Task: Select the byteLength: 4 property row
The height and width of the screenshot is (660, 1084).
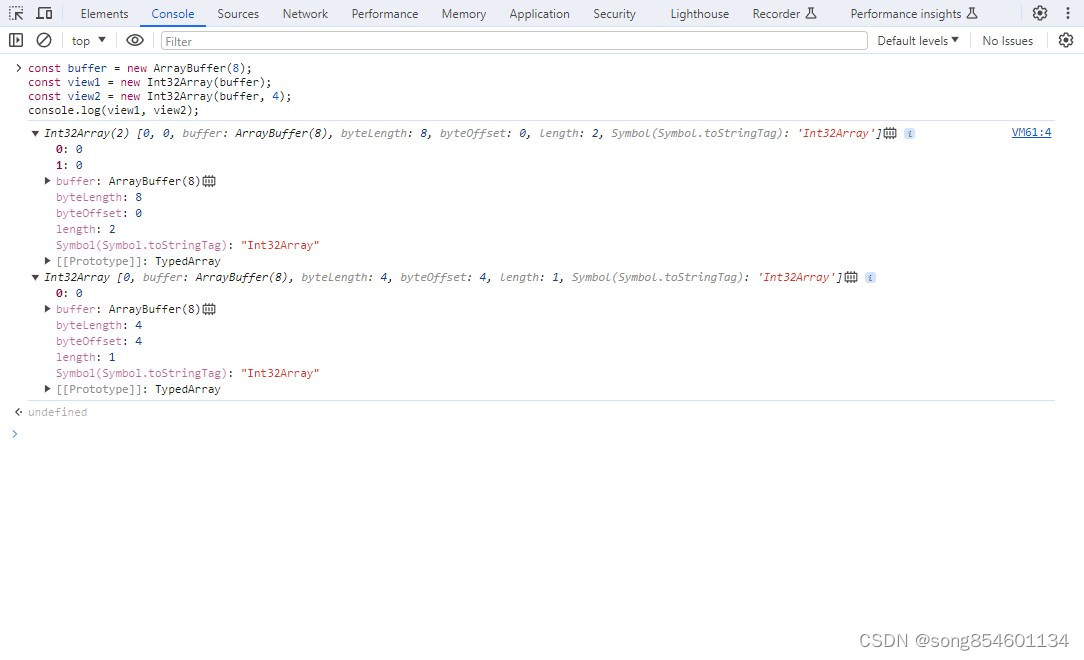Action: pyautogui.click(x=99, y=325)
